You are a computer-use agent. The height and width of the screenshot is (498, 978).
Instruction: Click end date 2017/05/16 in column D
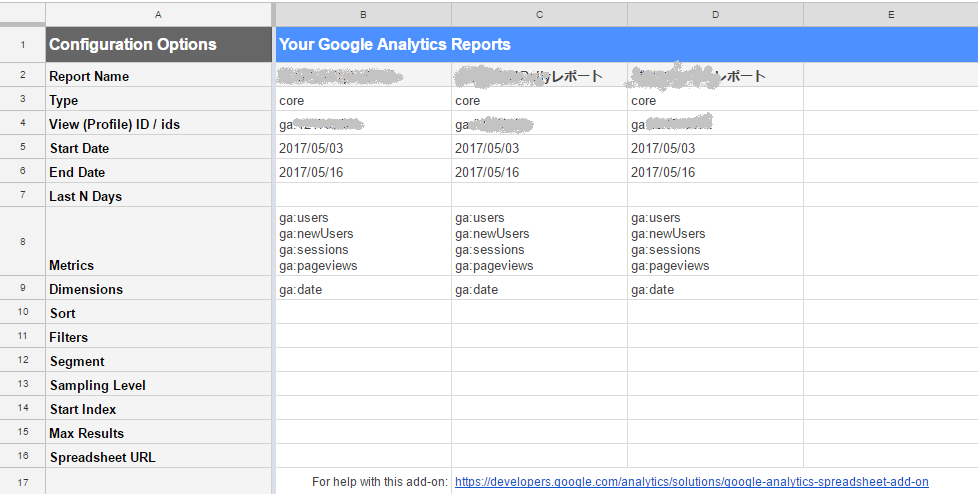click(715, 172)
